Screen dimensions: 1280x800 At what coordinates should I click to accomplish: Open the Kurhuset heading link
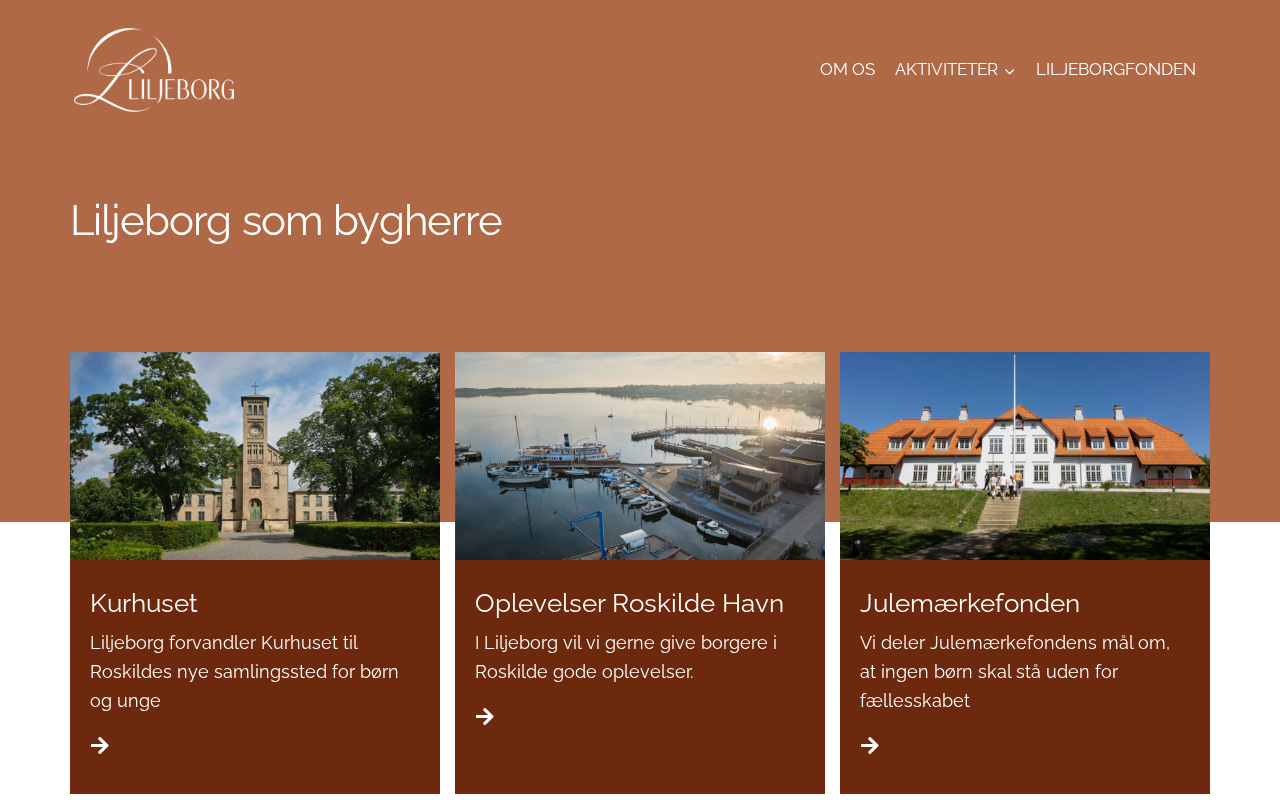(144, 603)
